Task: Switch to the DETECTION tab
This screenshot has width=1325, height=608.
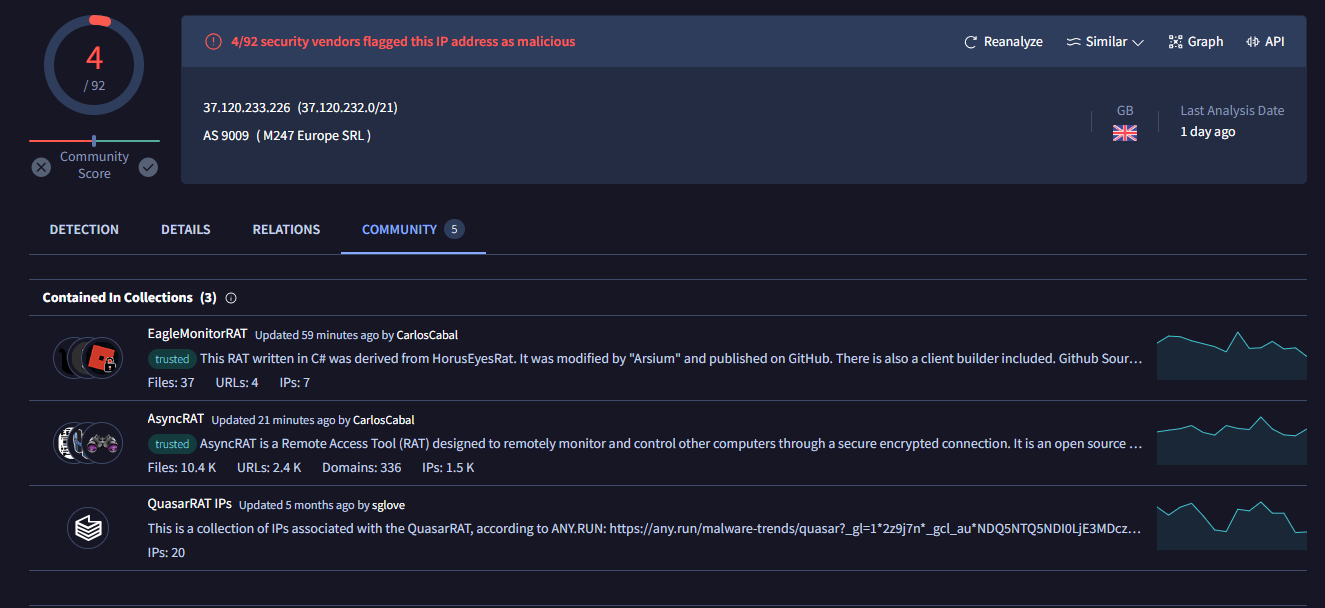Action: 84,230
